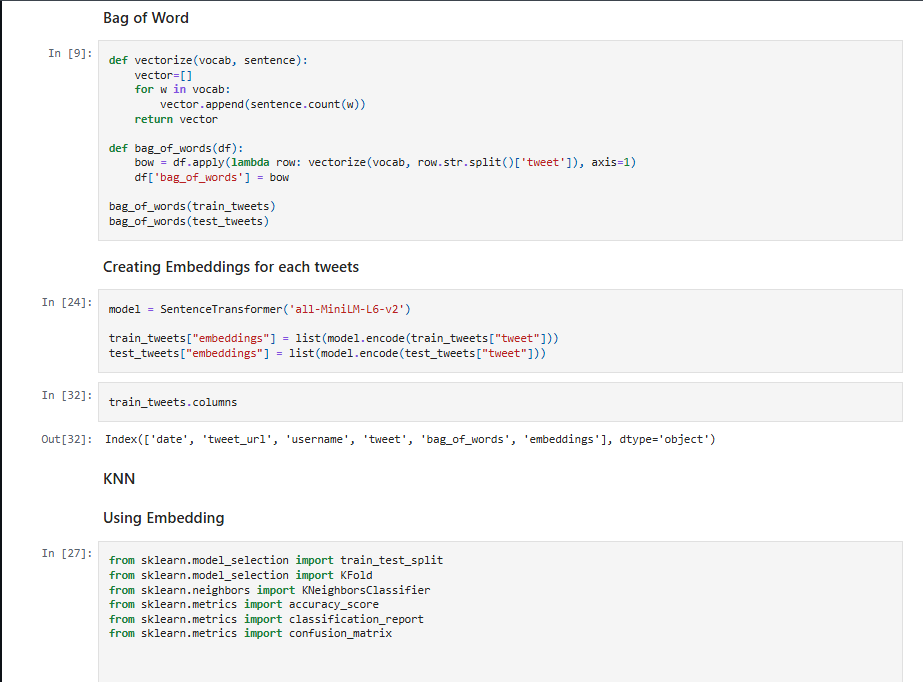The width and height of the screenshot is (923, 682).
Task: Click the In [27] cell prompt
Action: (x=68, y=553)
